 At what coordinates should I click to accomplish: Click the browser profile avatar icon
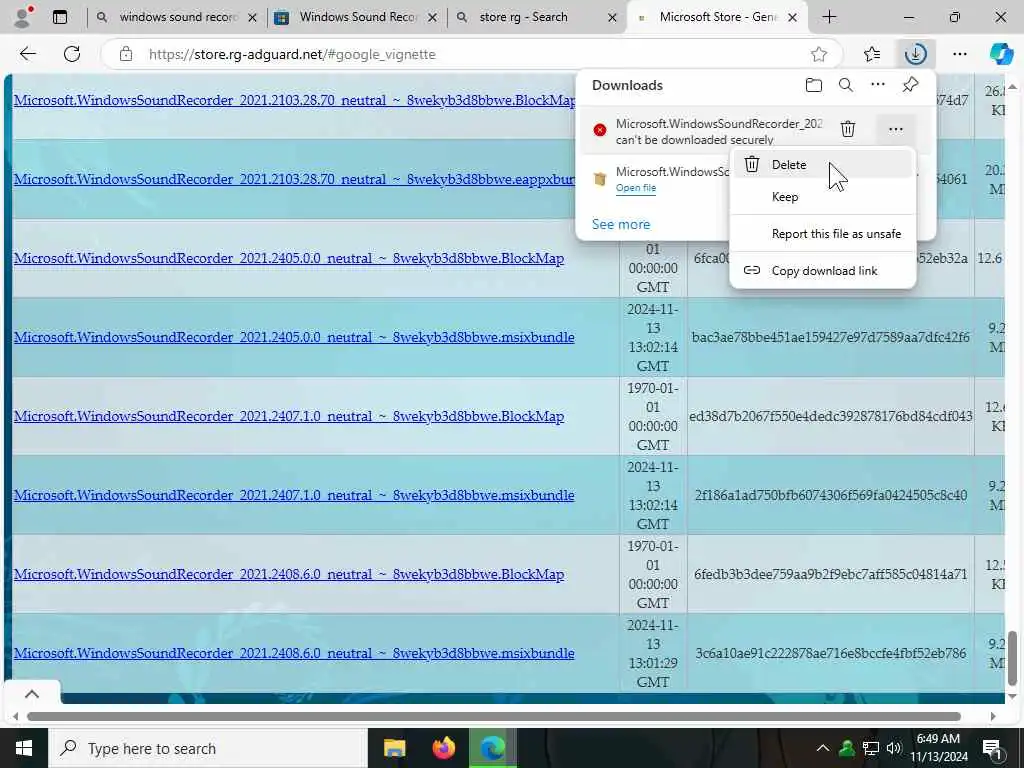(x=23, y=17)
